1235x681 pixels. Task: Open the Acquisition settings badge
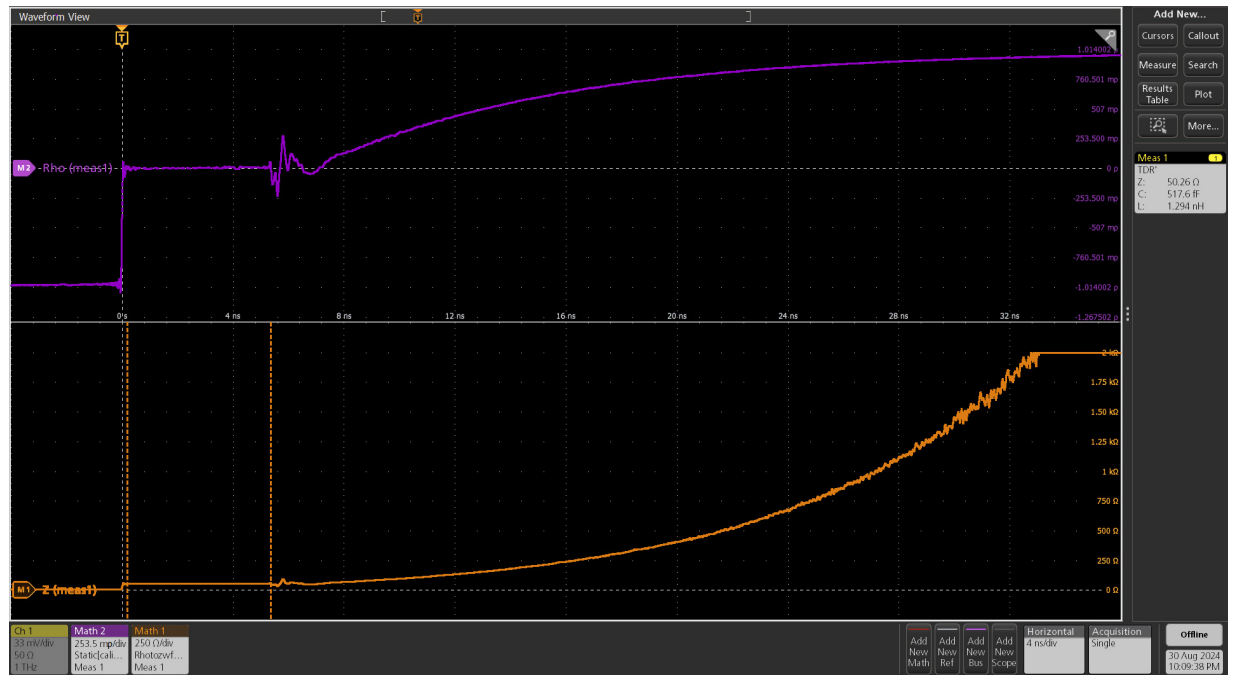[1120, 649]
